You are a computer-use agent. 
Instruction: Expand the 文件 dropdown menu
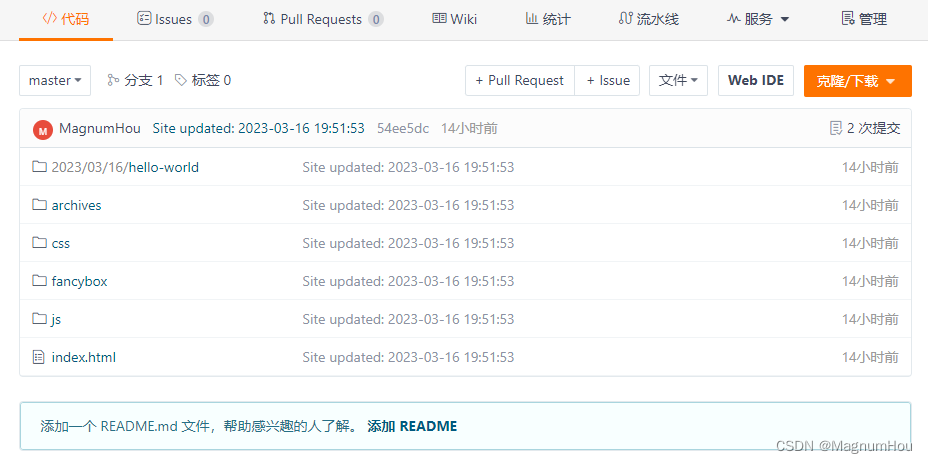tap(678, 80)
